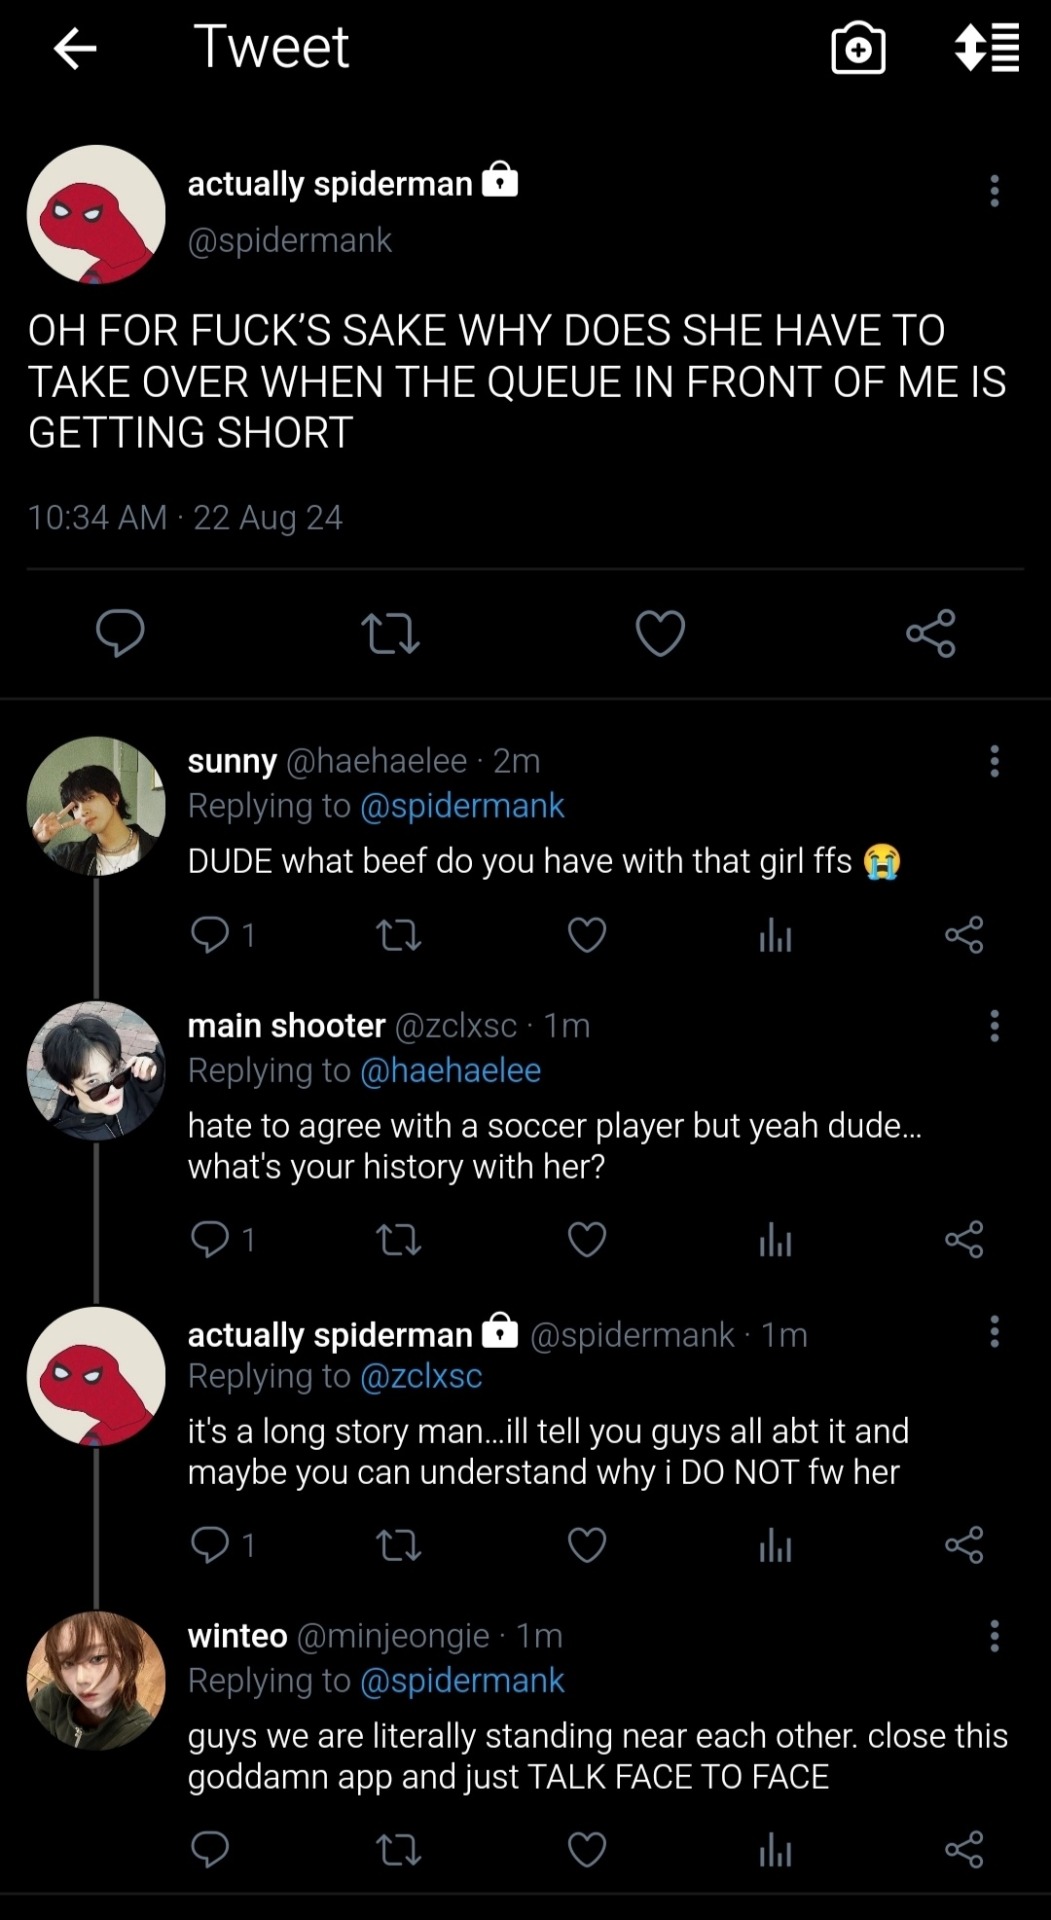The image size is (1051, 1920).
Task: Like the main spiderman tweet
Action: pos(660,634)
